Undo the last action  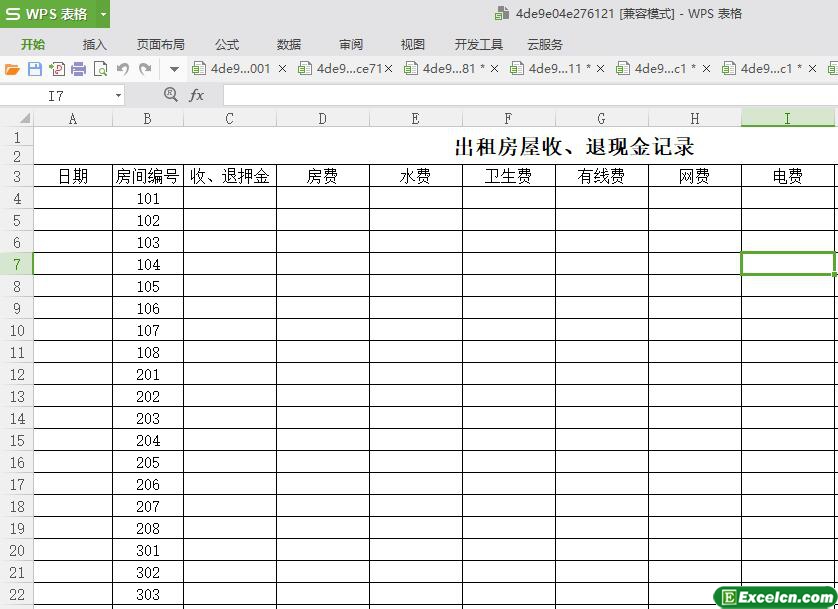click(x=123, y=69)
